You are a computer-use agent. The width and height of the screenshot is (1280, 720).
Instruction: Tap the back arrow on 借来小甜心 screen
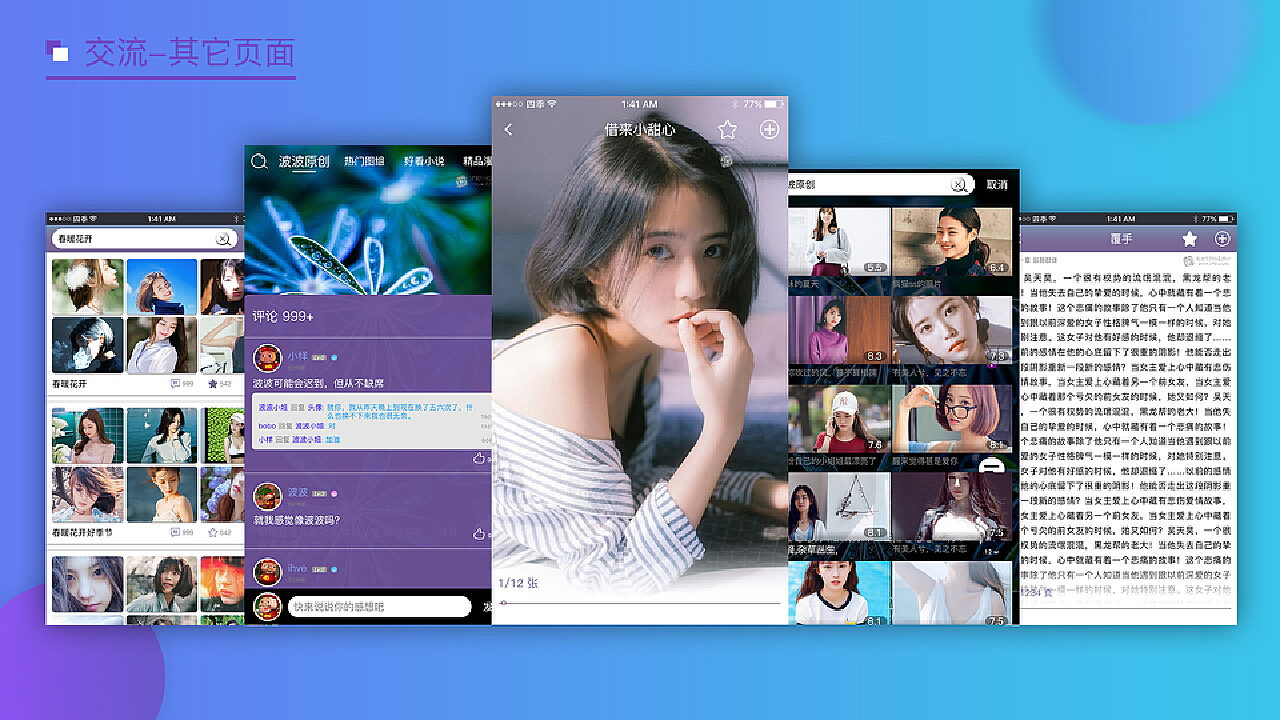(x=508, y=130)
